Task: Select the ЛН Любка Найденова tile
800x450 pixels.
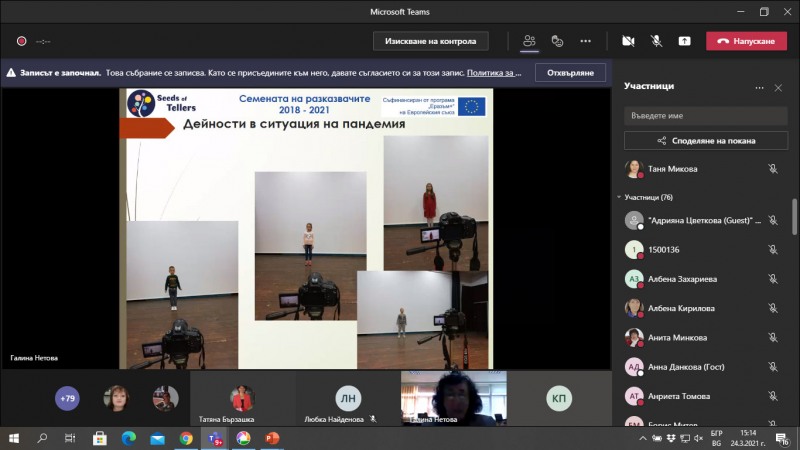Action: point(348,398)
